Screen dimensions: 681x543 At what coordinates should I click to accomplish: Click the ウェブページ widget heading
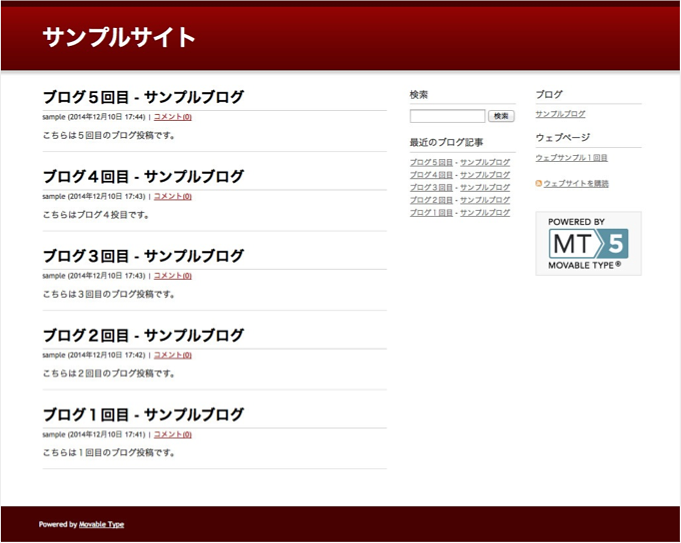(563, 138)
